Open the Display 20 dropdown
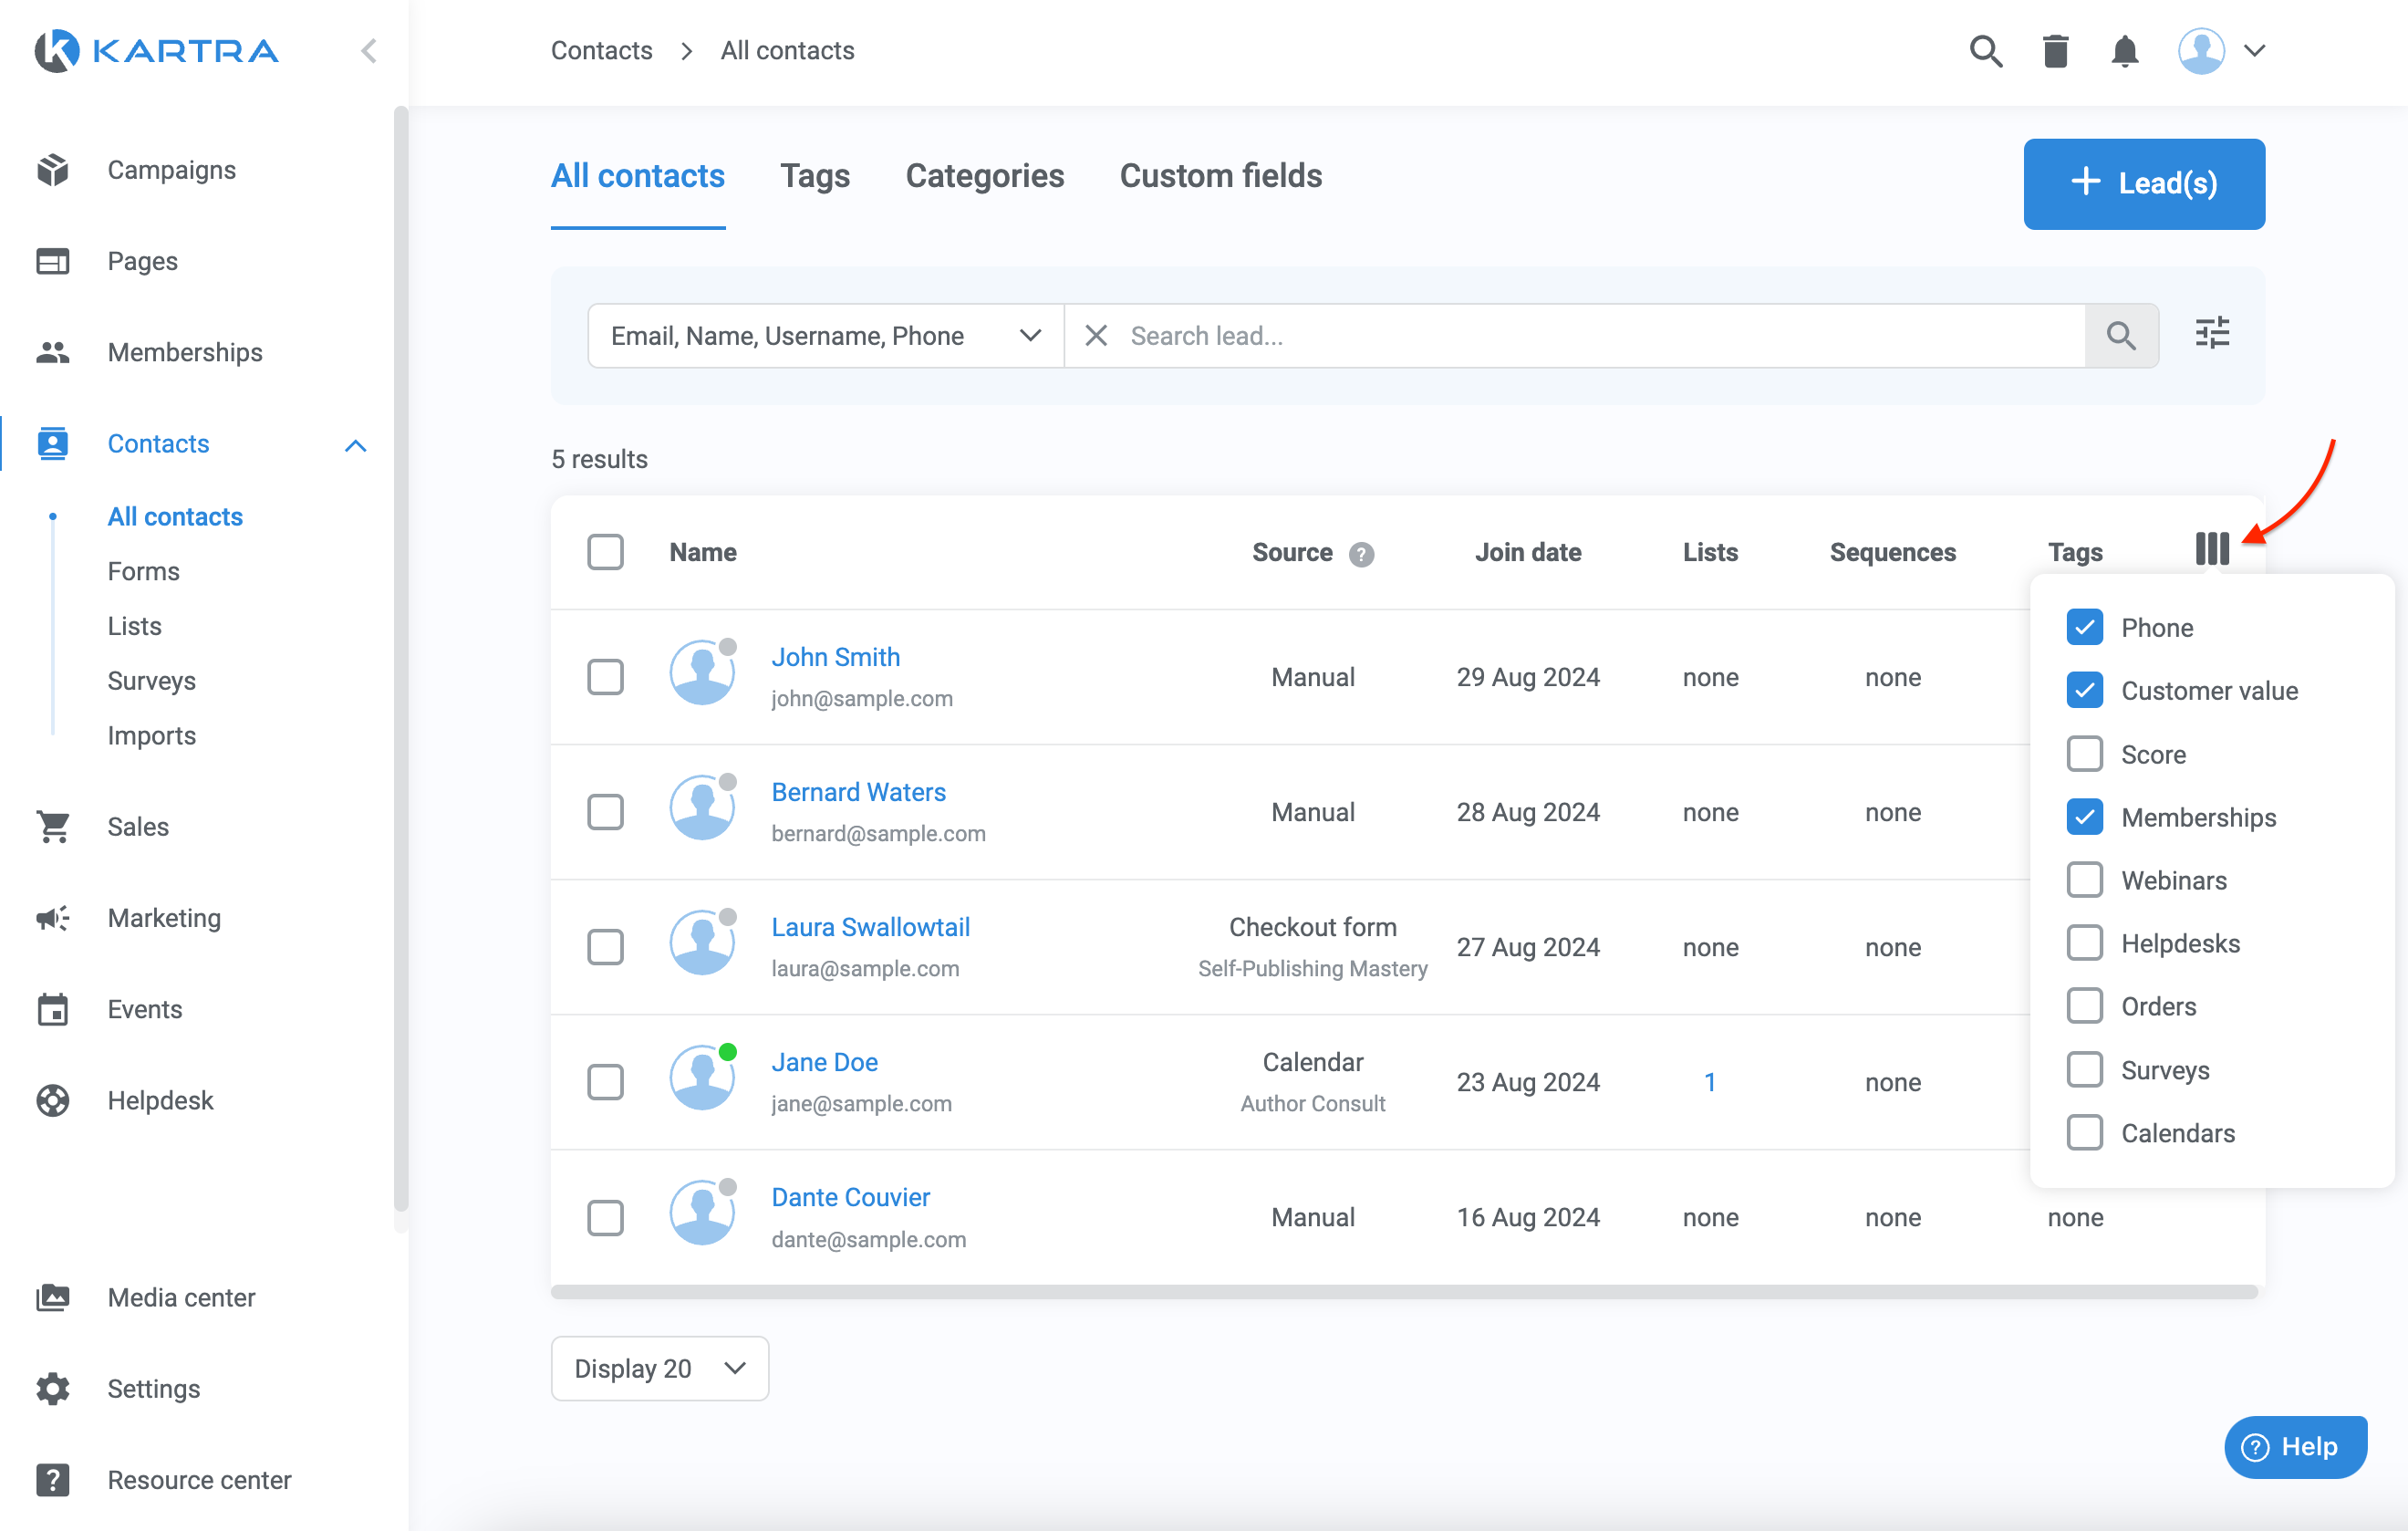The height and width of the screenshot is (1531, 2408). pos(659,1368)
